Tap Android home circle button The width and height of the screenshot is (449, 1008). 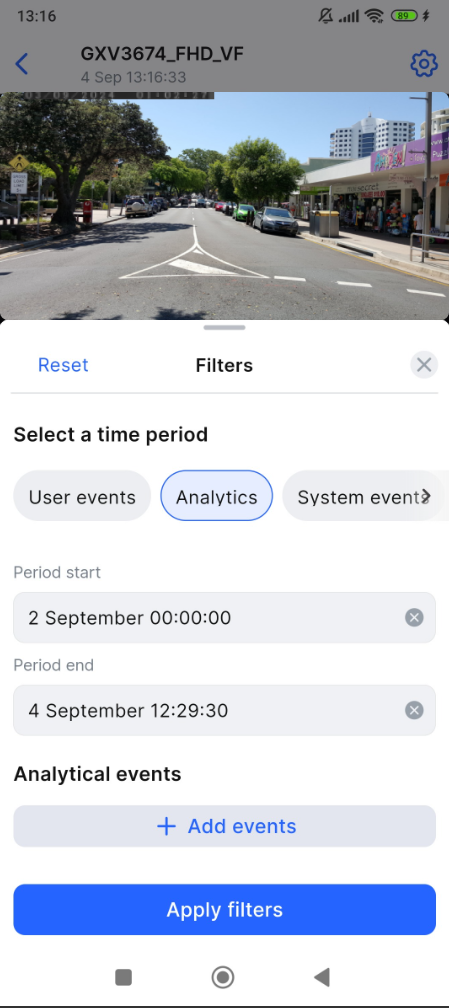[x=223, y=978]
